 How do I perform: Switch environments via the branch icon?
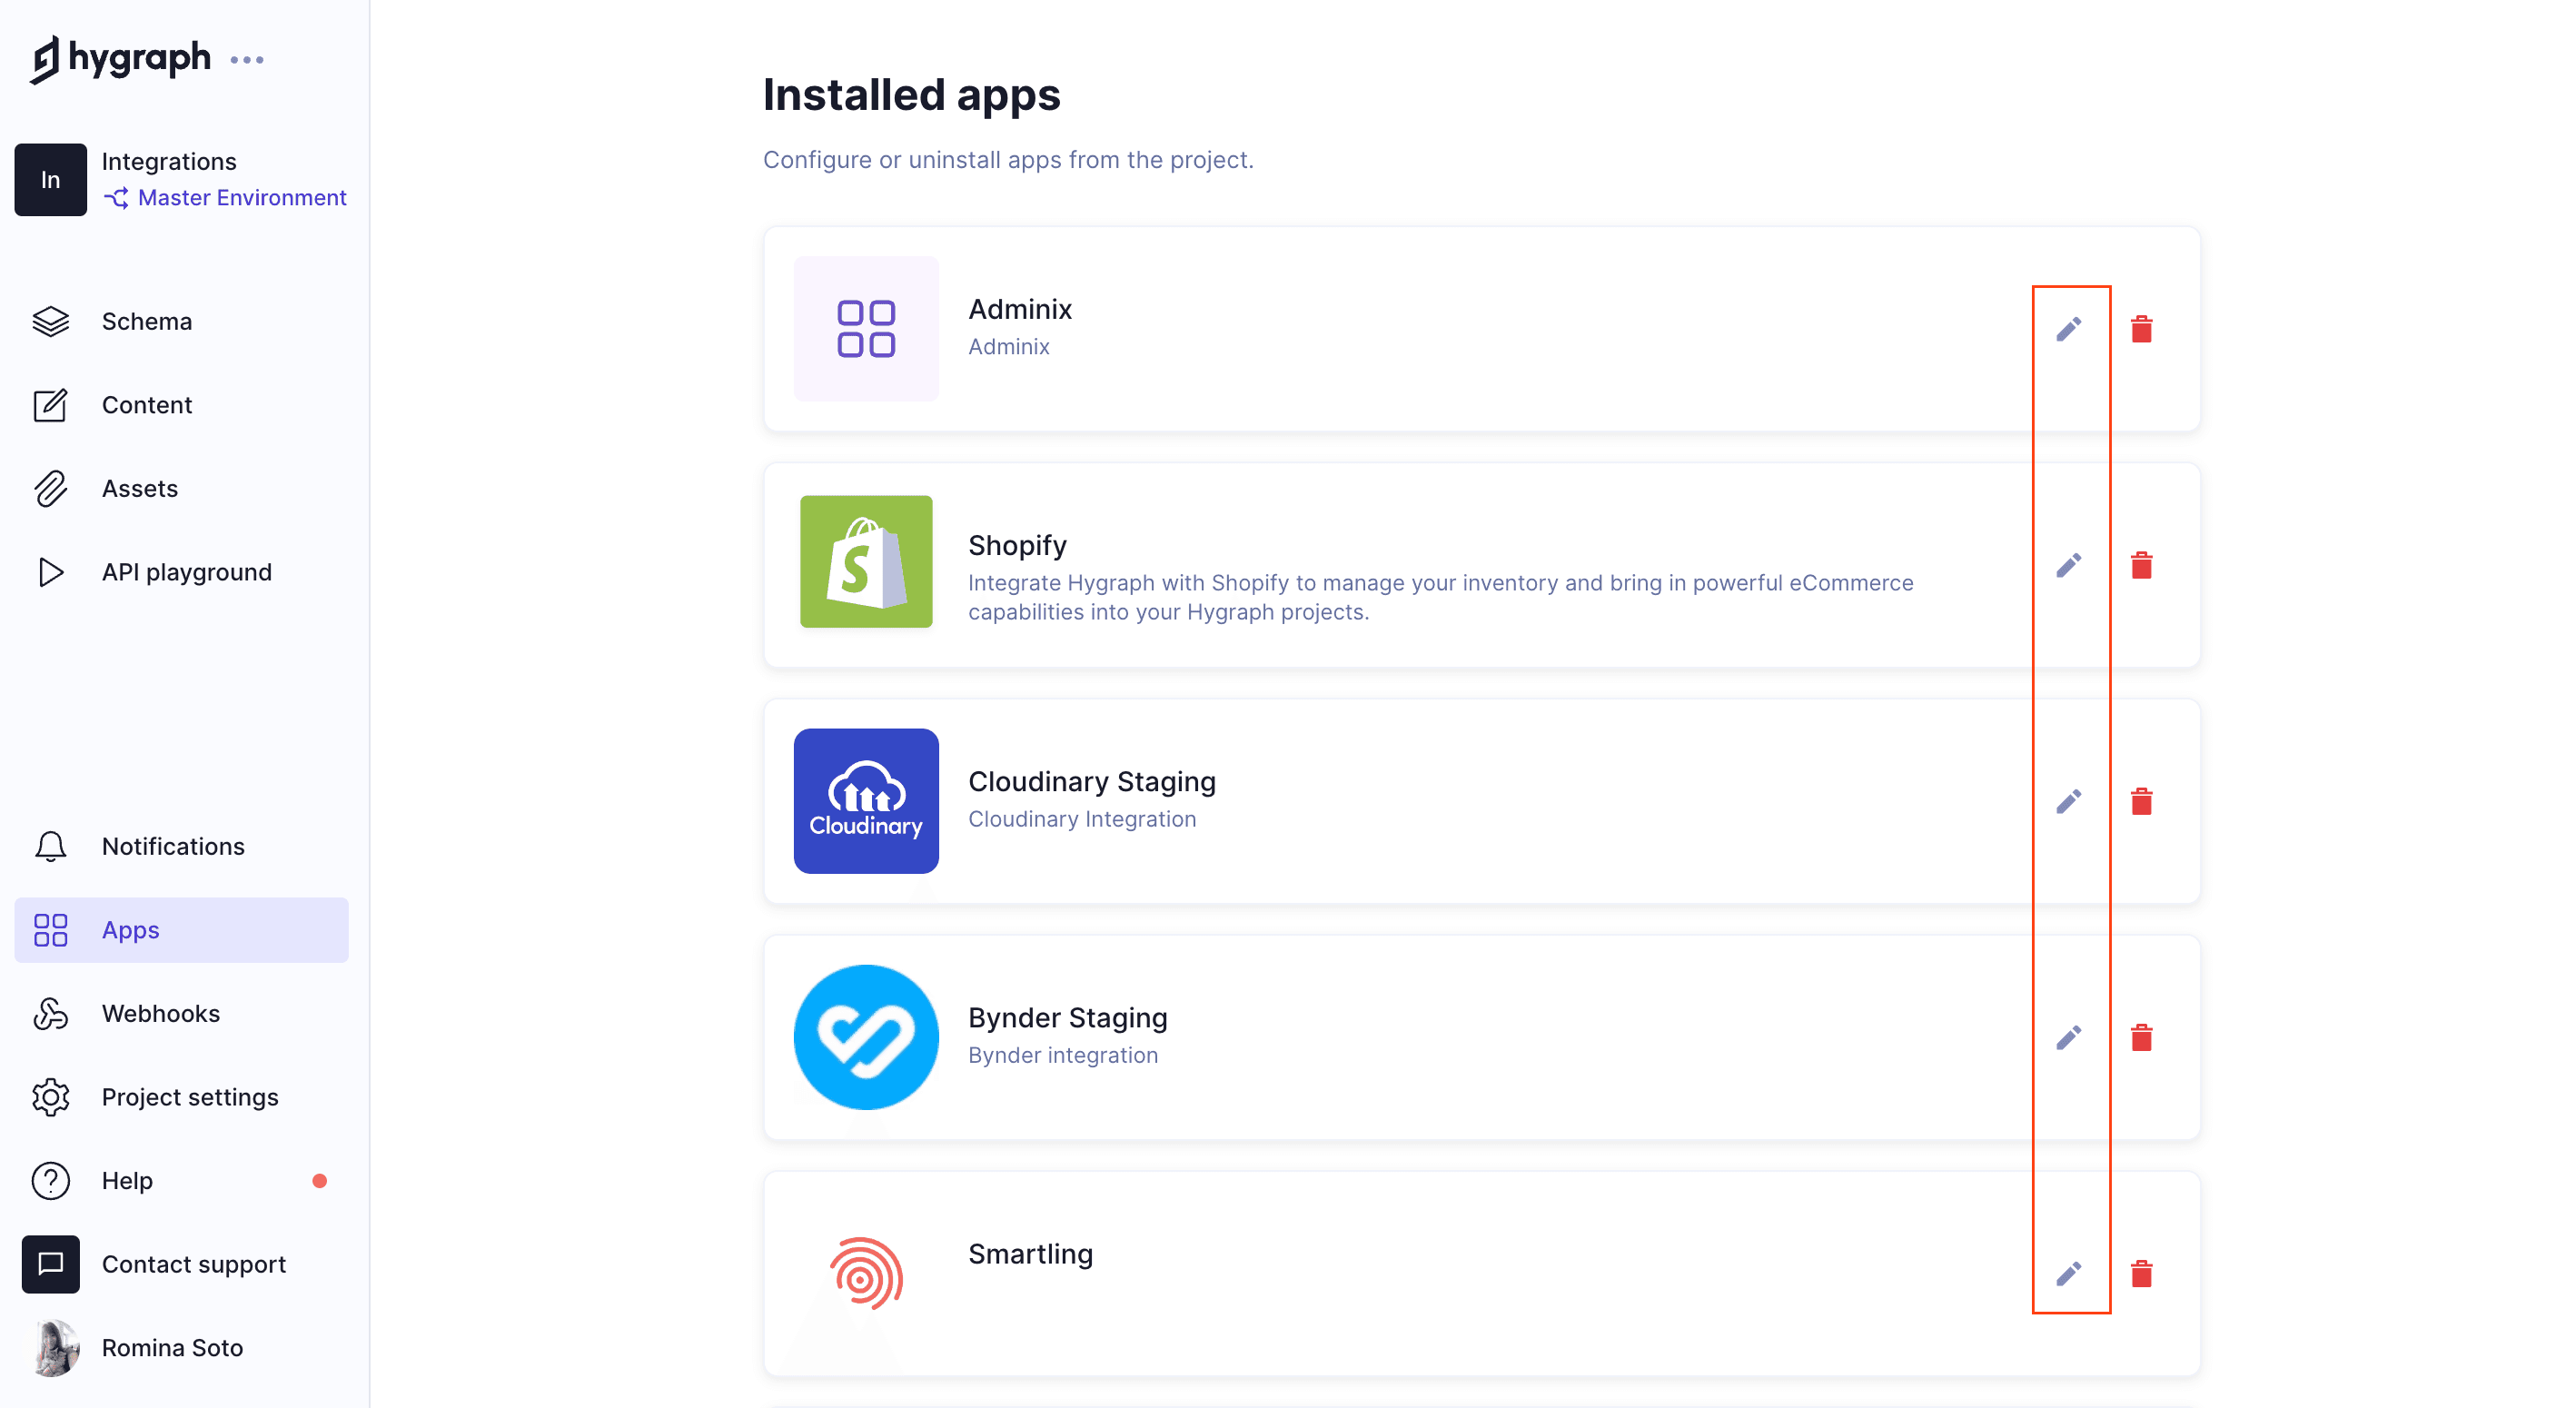(115, 198)
